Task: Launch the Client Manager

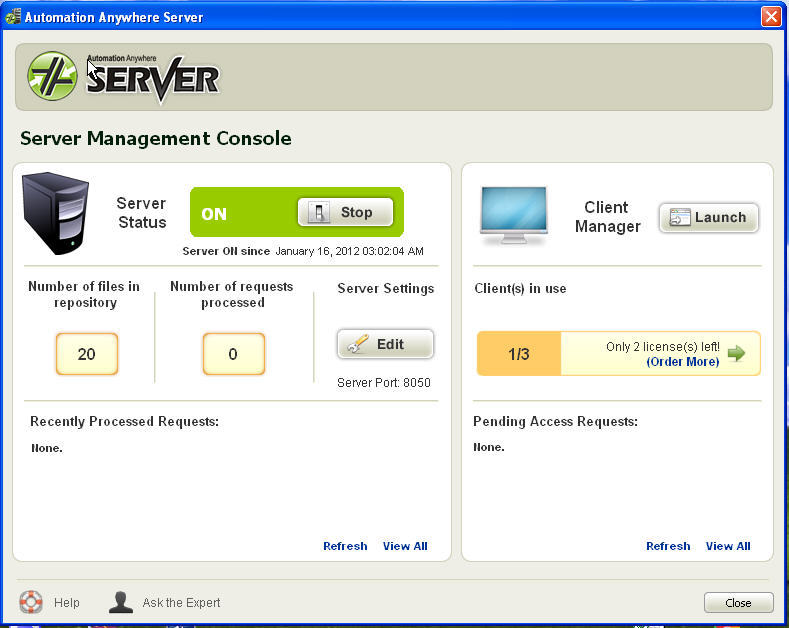Action: click(x=708, y=217)
